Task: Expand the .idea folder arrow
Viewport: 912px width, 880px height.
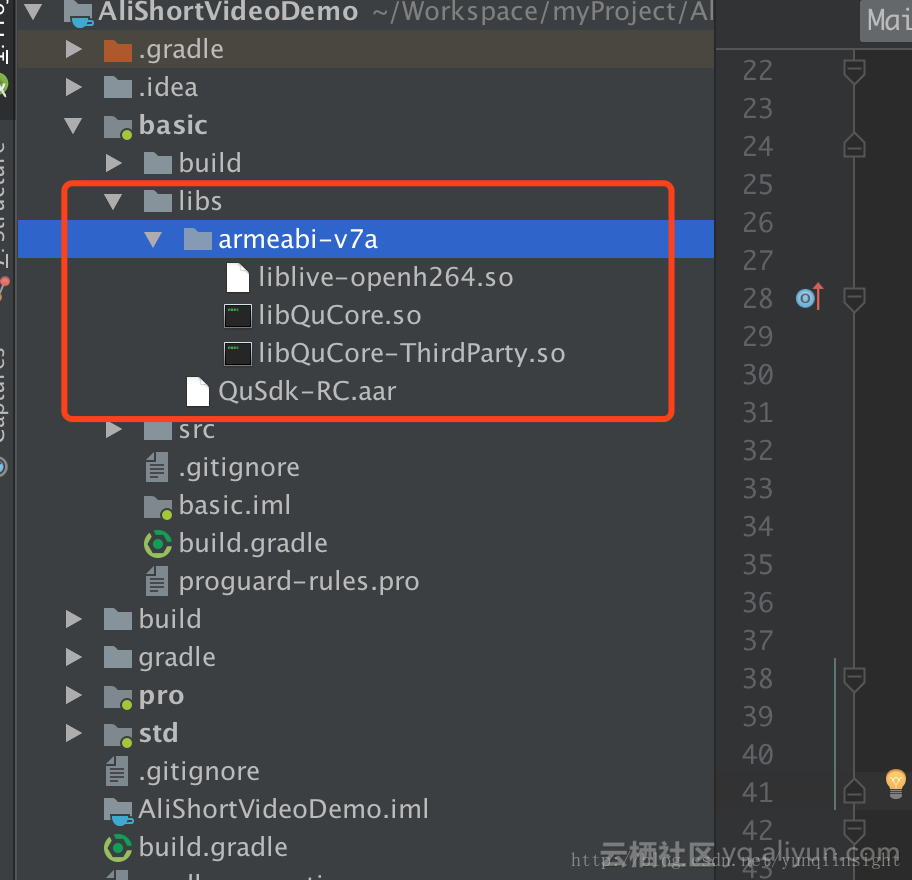Action: [74, 87]
